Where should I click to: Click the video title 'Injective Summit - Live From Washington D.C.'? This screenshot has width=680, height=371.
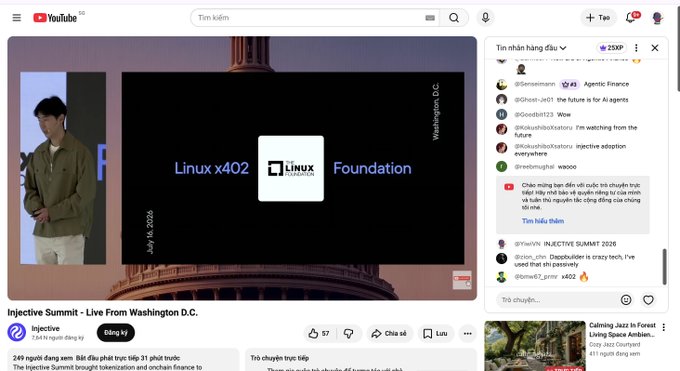pos(102,312)
